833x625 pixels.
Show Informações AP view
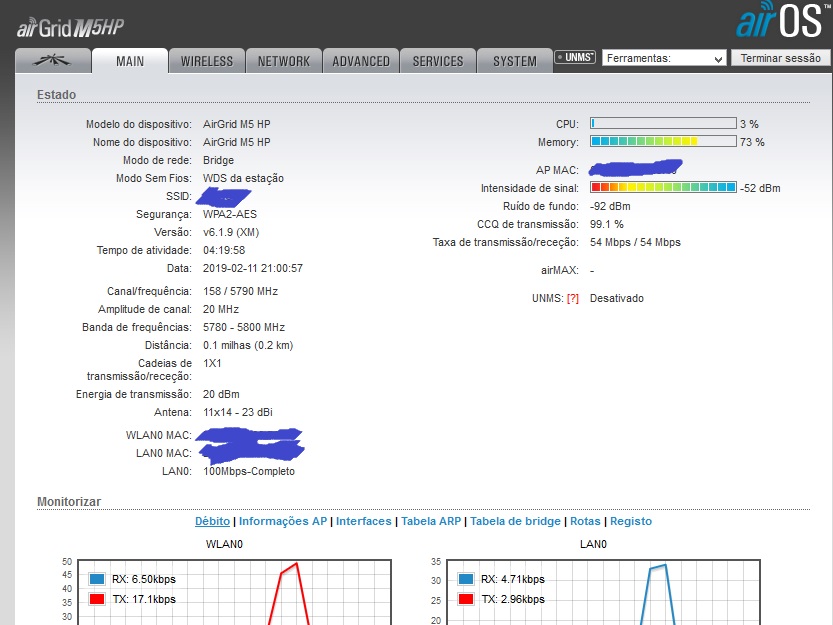283,521
